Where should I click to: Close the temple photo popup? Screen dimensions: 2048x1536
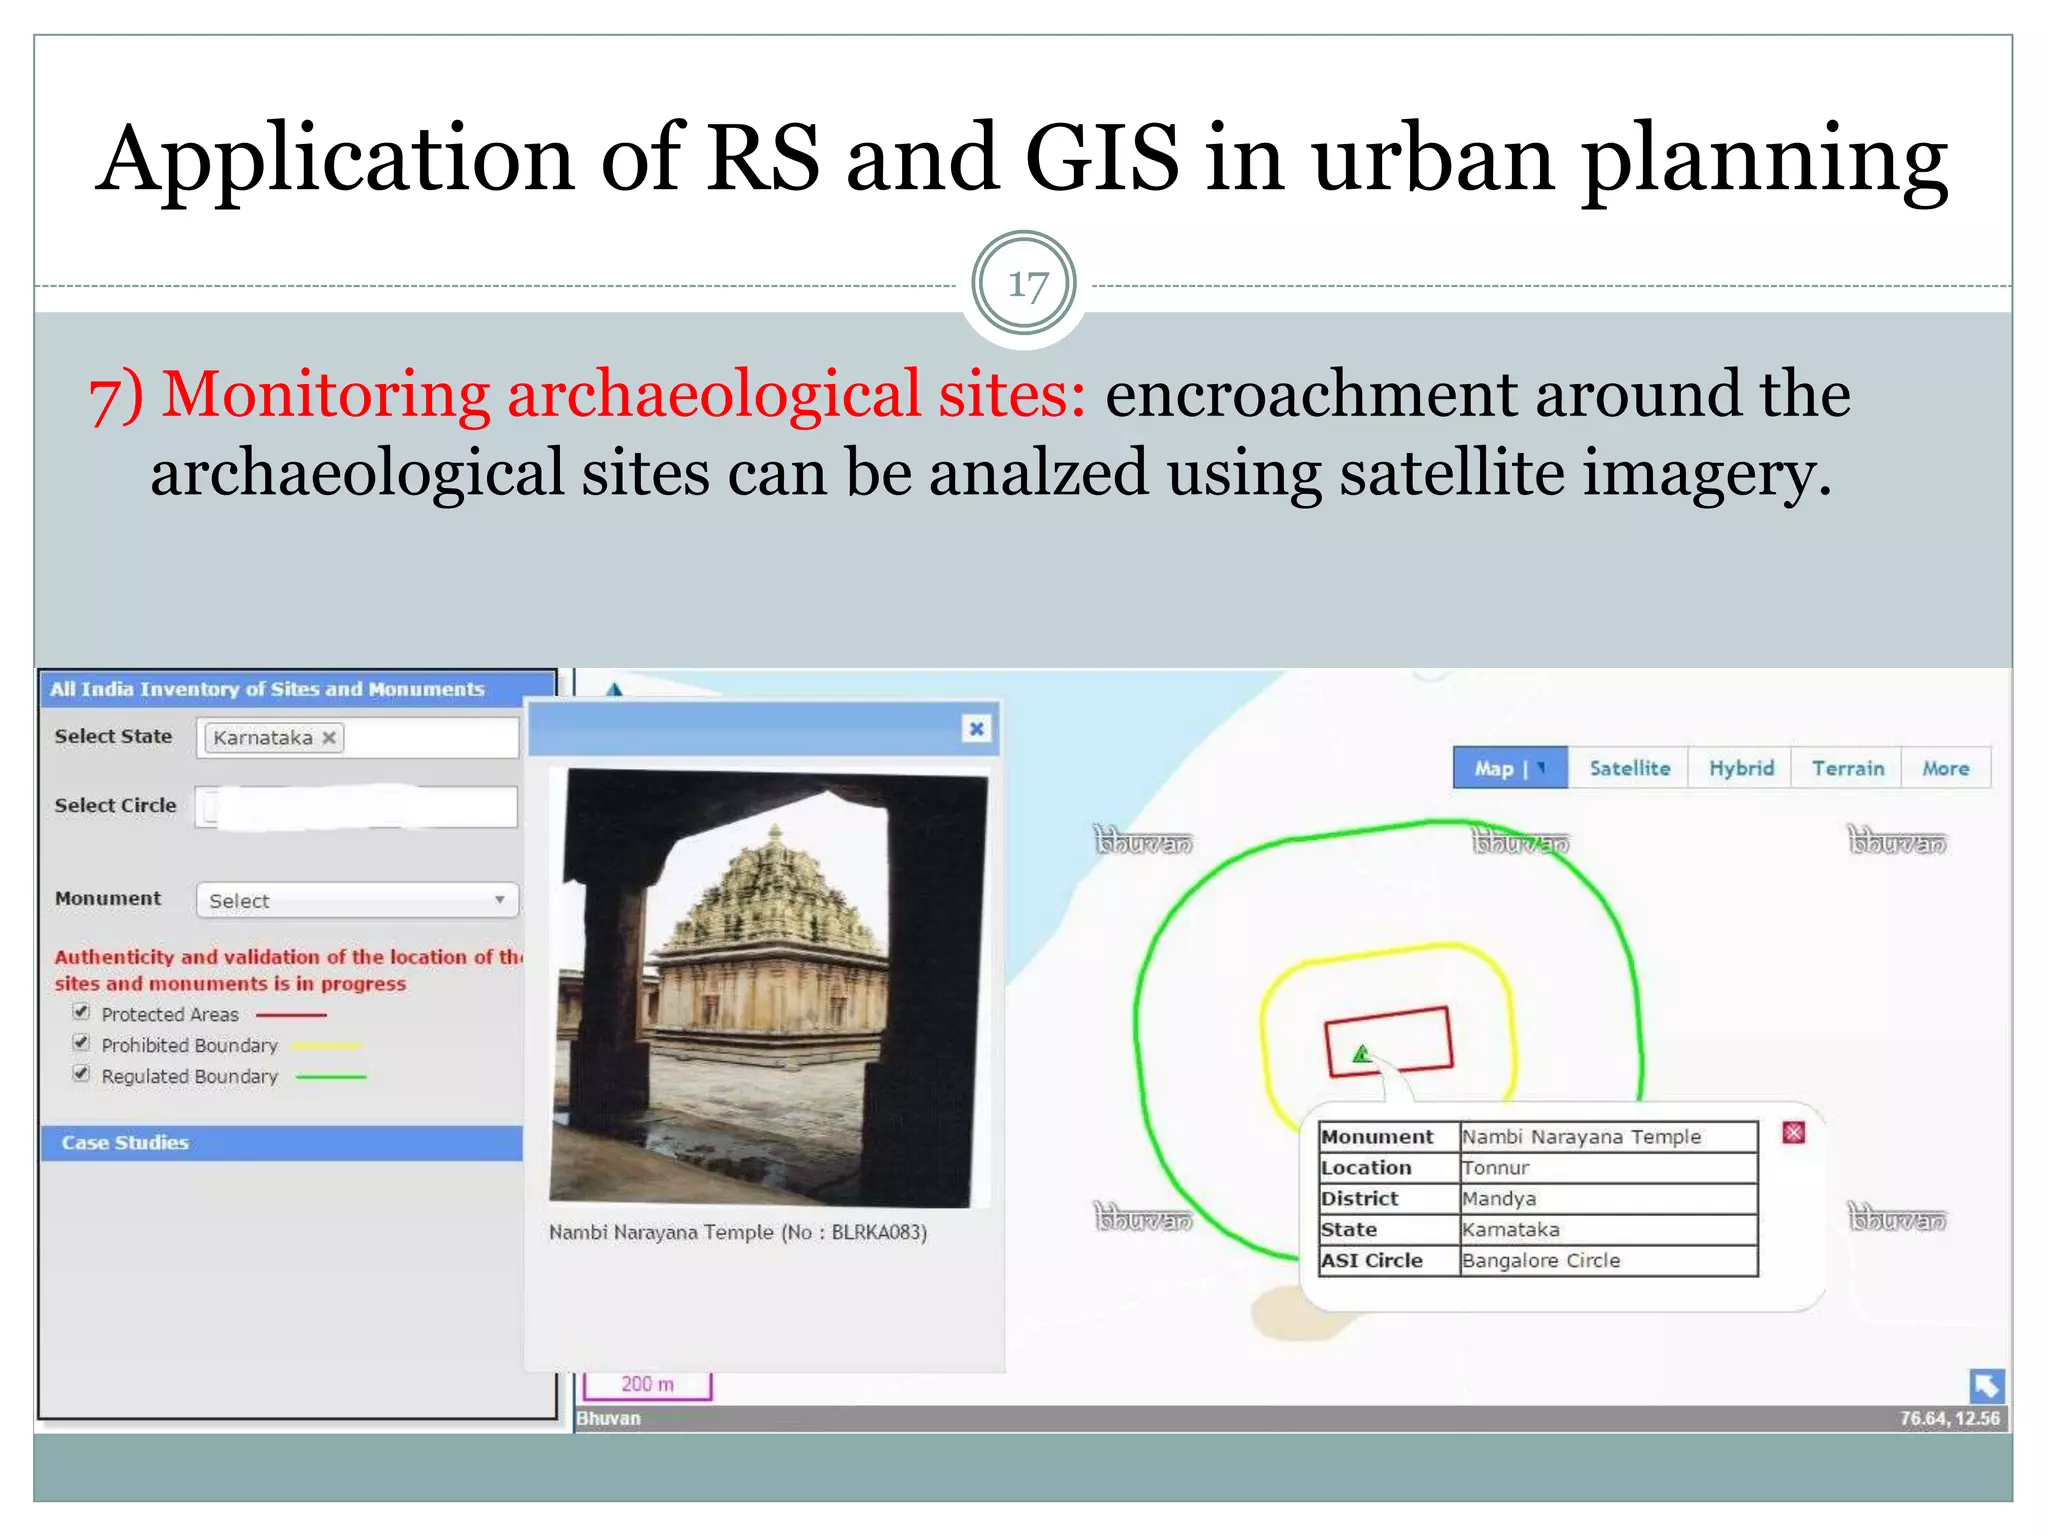976,729
